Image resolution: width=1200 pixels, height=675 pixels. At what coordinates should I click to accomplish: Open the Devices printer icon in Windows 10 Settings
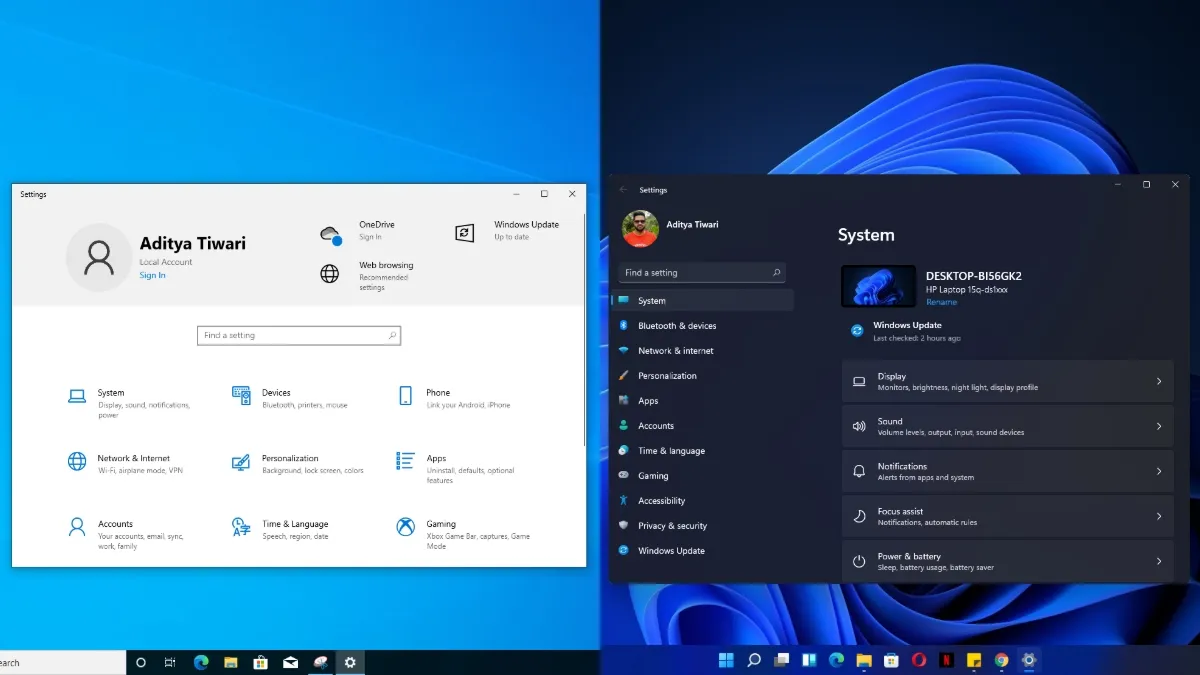click(240, 396)
